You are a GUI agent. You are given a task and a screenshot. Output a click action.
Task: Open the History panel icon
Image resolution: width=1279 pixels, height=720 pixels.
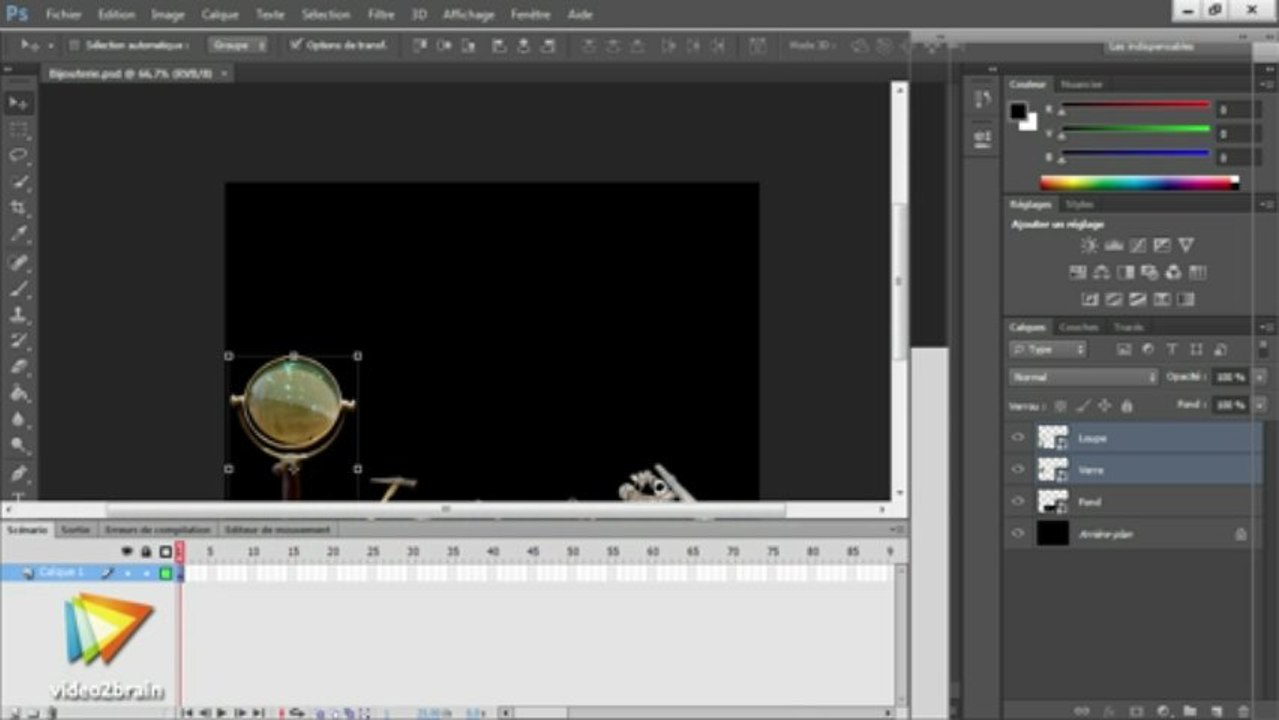point(982,99)
